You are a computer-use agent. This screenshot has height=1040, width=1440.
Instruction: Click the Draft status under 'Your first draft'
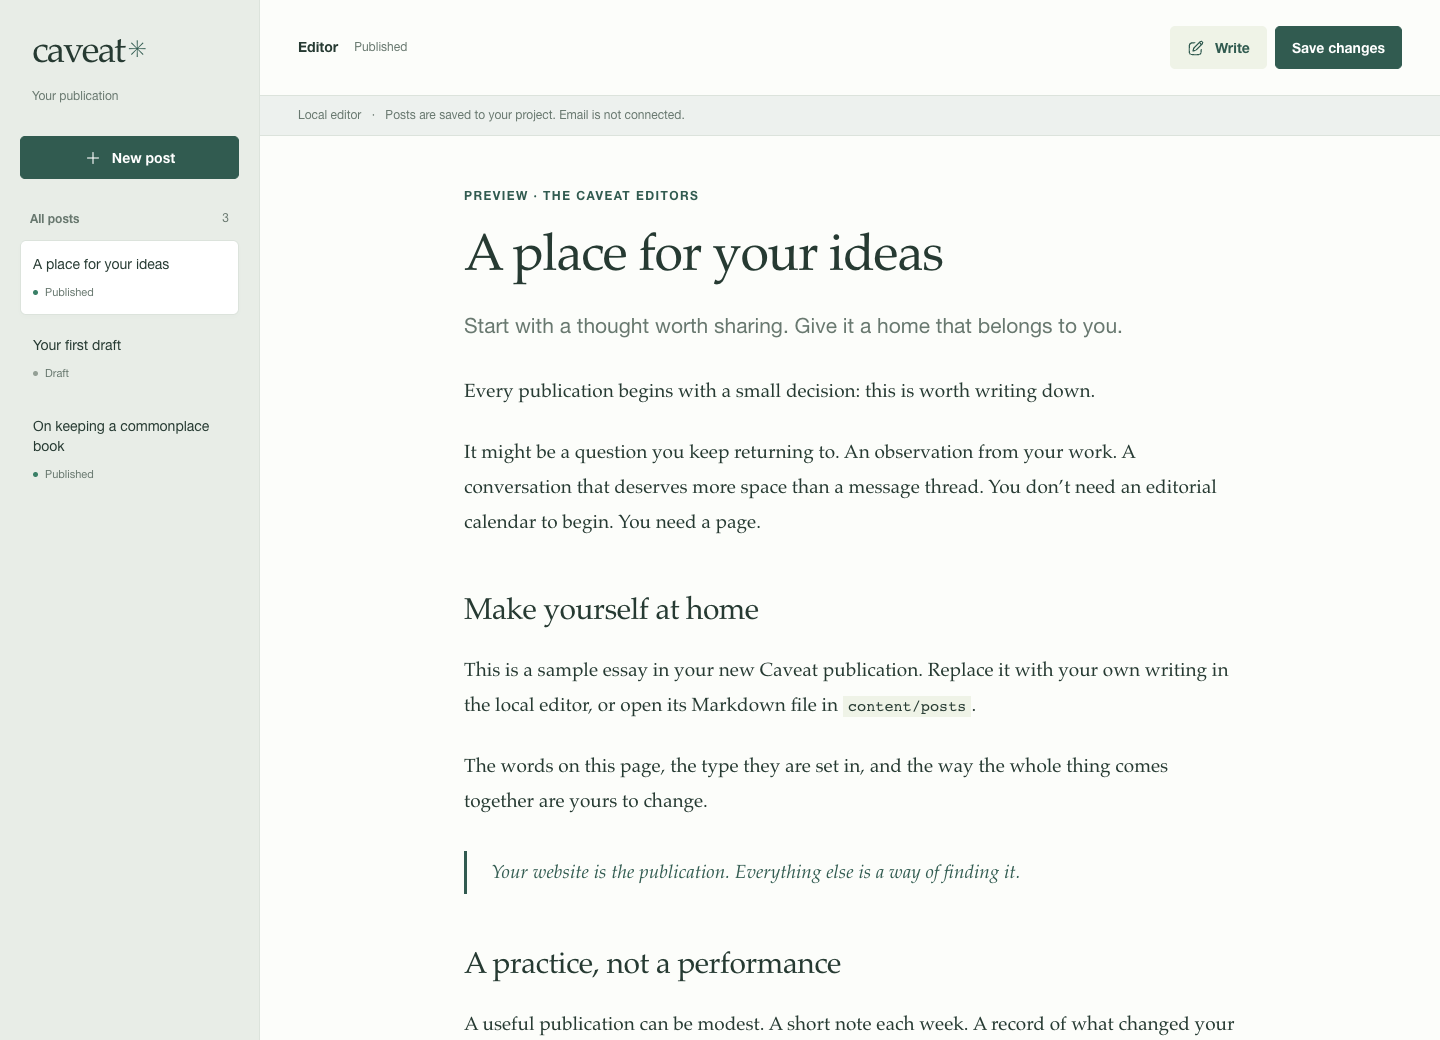tap(51, 373)
